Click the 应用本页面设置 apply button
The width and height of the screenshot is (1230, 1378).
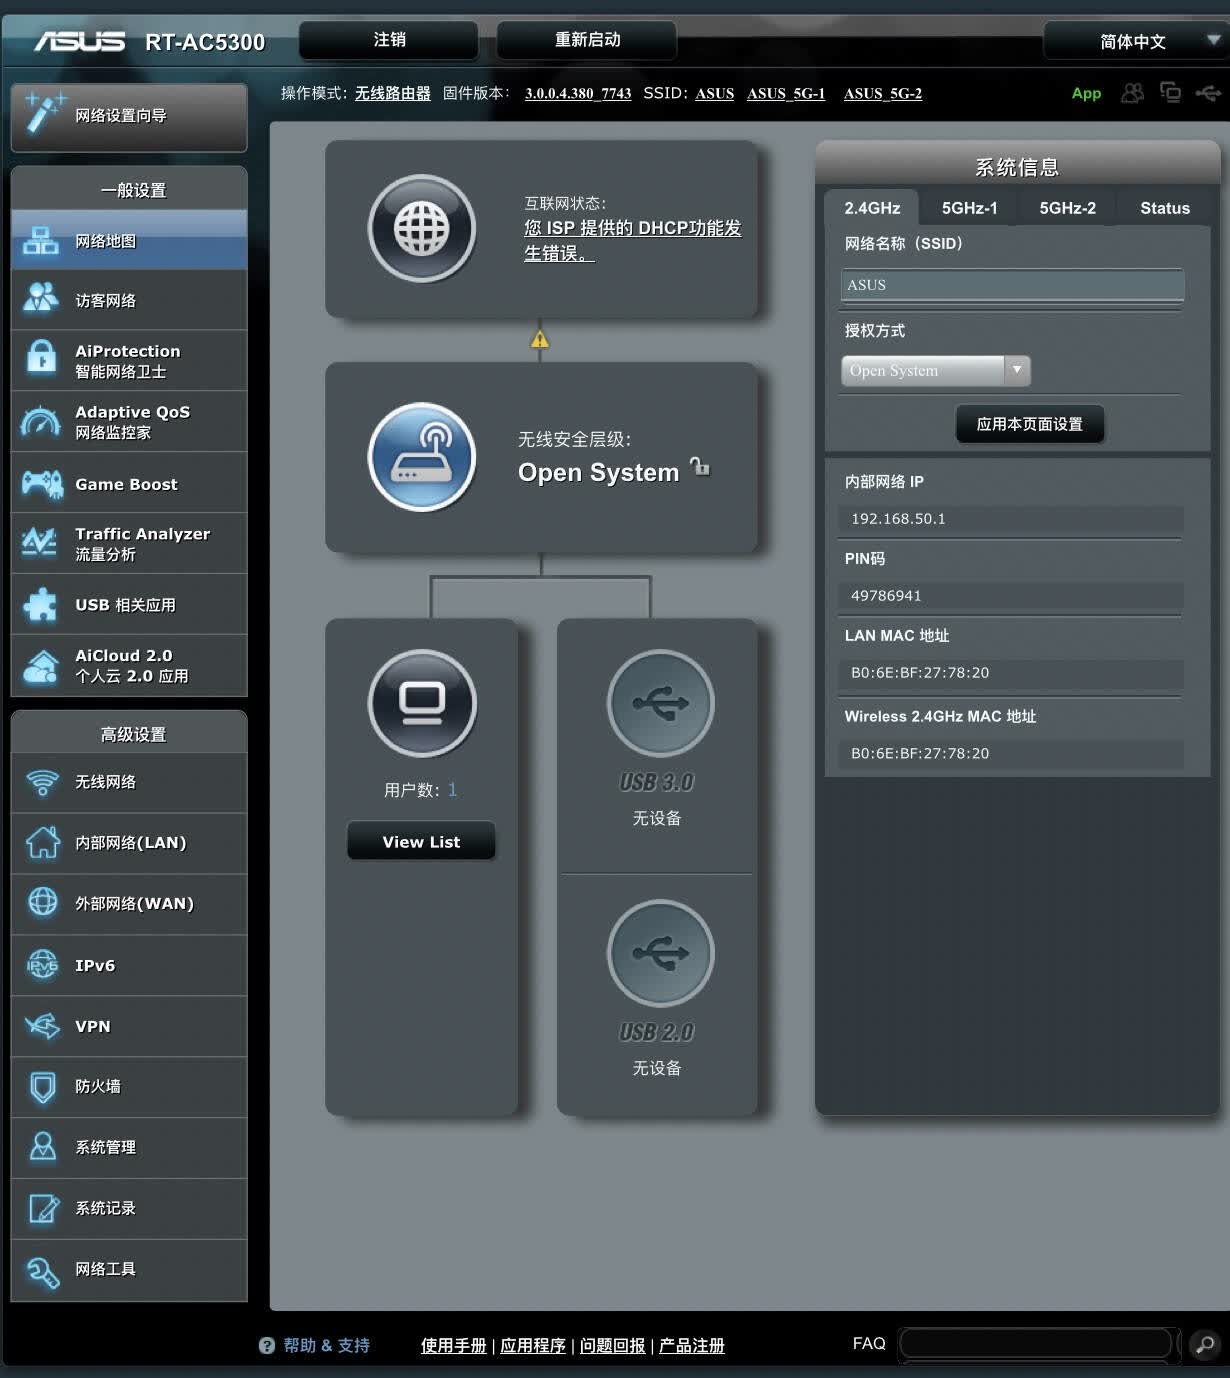(x=1029, y=424)
